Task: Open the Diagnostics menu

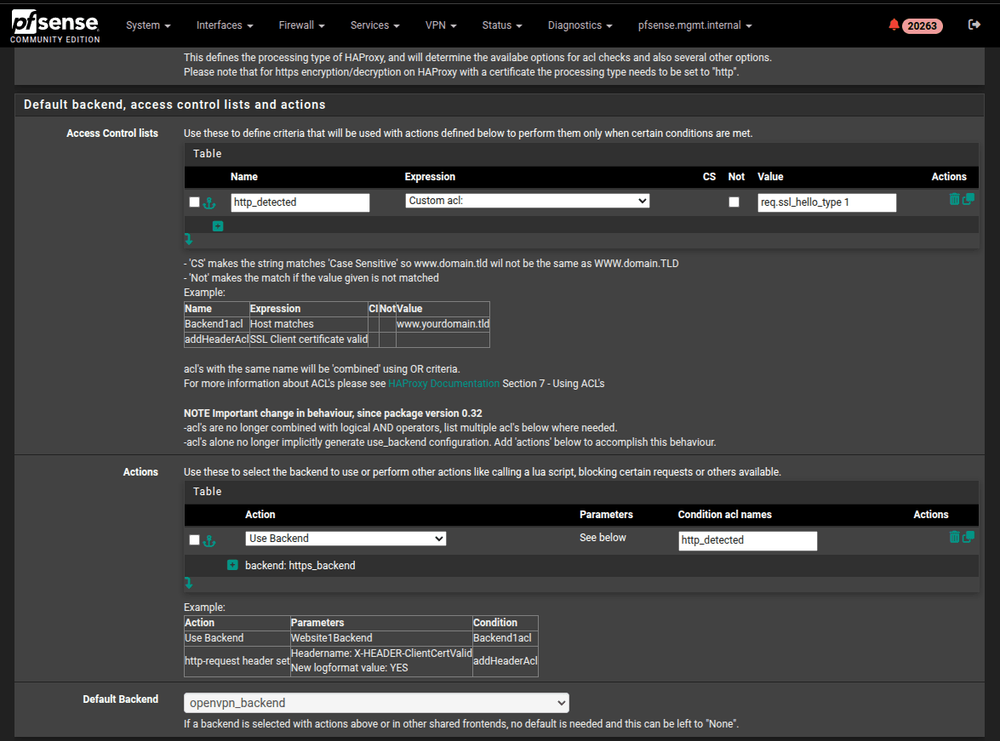Action: [x=580, y=26]
